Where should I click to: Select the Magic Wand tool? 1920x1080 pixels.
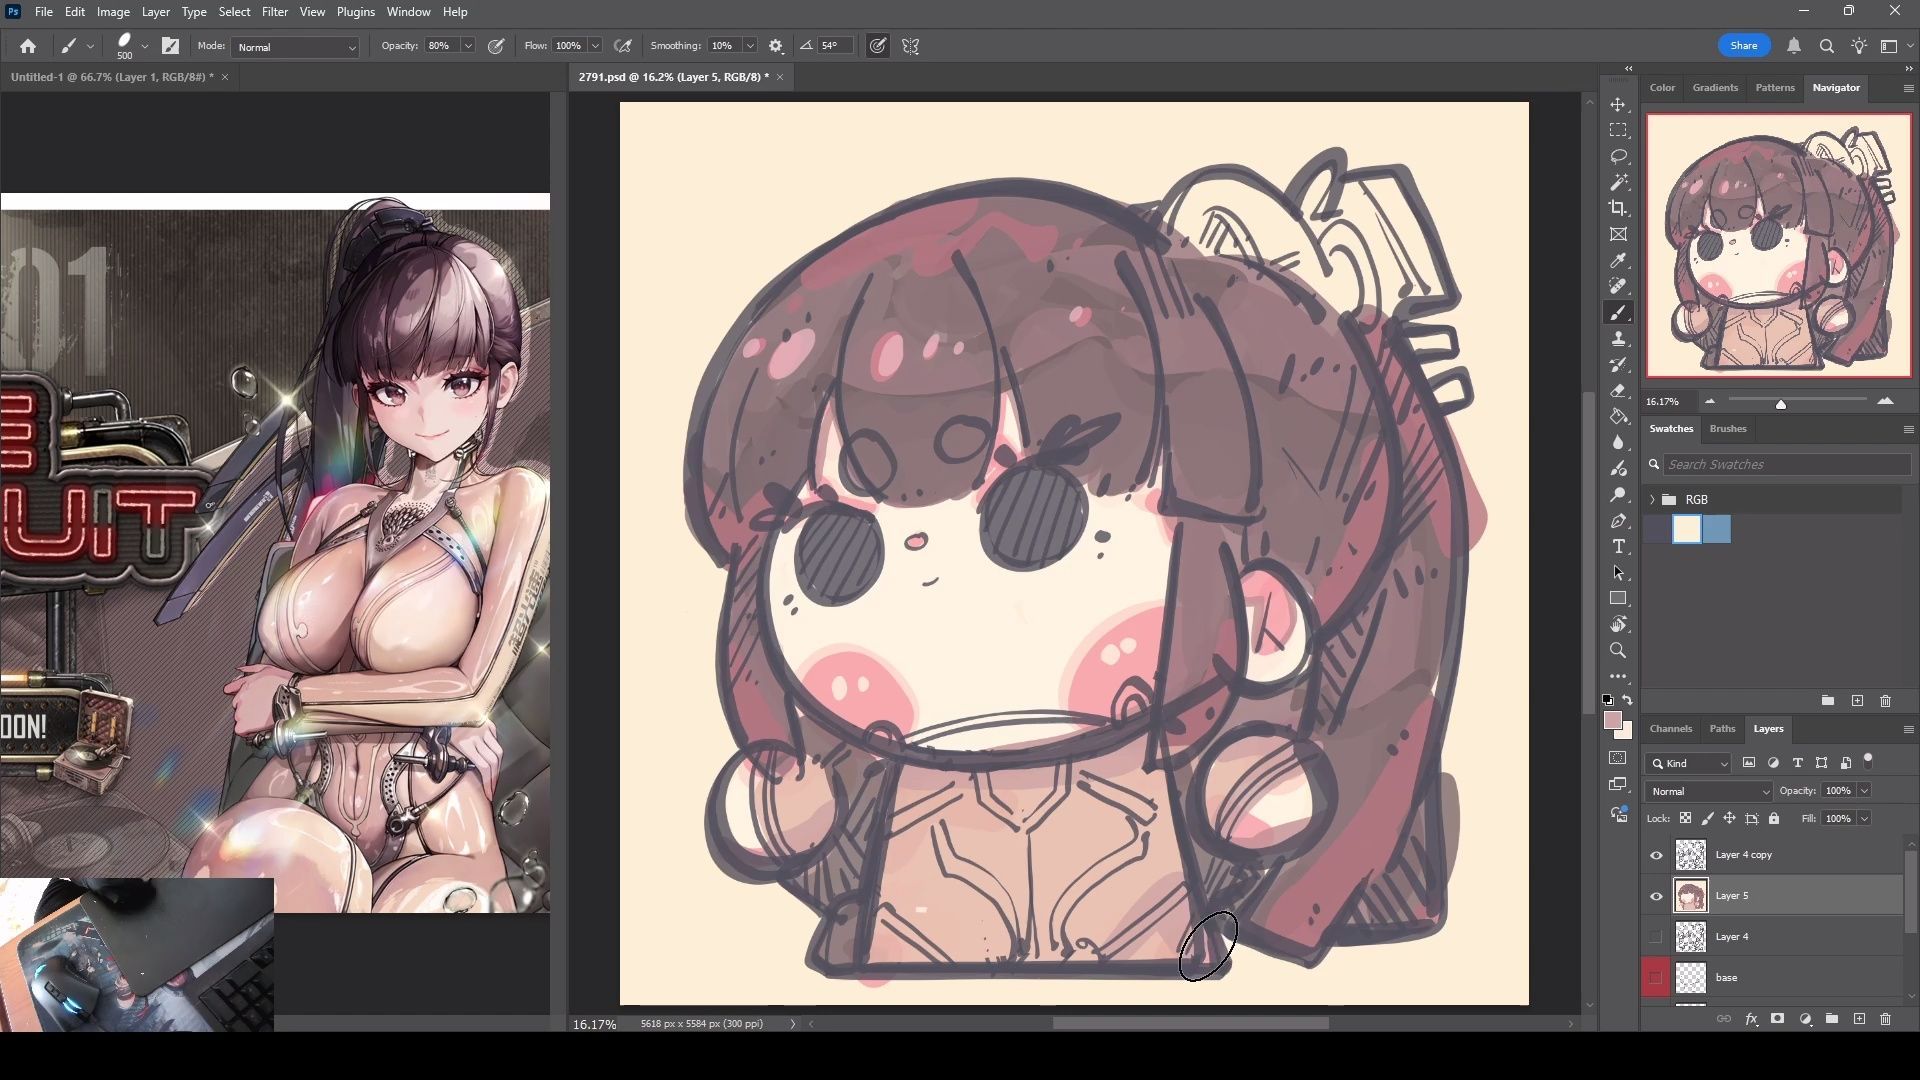[x=1618, y=183]
